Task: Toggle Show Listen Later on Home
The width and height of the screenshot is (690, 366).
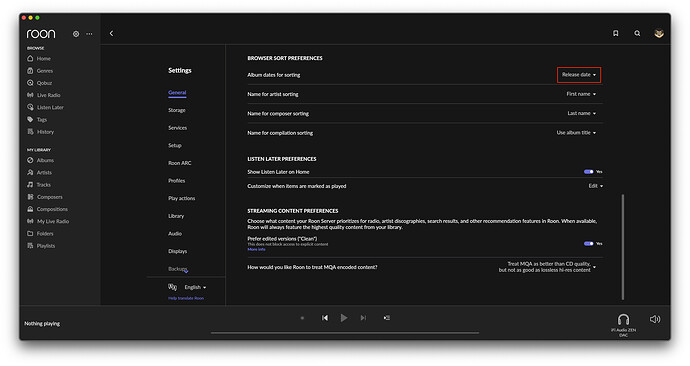Action: [588, 172]
